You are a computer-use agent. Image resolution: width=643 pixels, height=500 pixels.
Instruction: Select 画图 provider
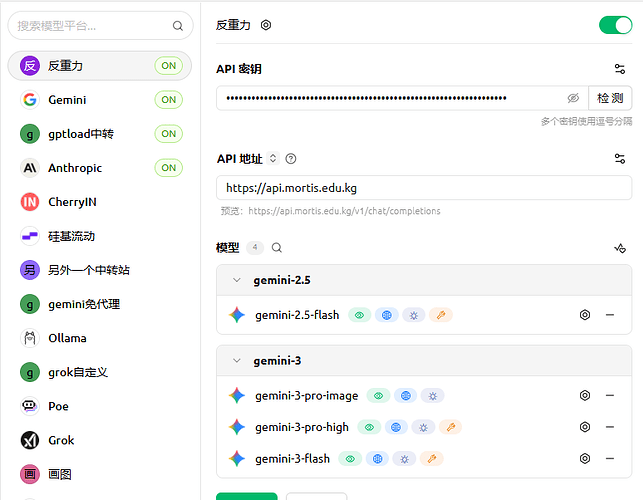point(100,474)
